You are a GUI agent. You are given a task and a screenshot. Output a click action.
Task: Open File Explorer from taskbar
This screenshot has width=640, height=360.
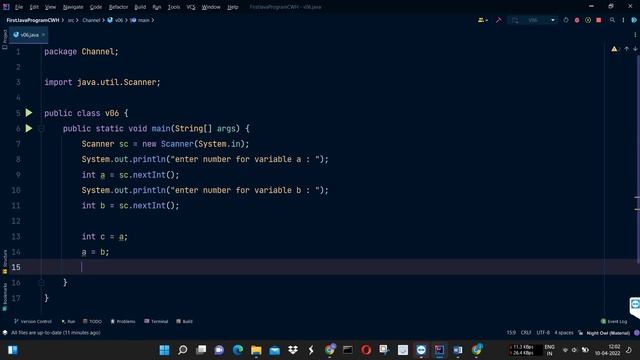[256, 350]
